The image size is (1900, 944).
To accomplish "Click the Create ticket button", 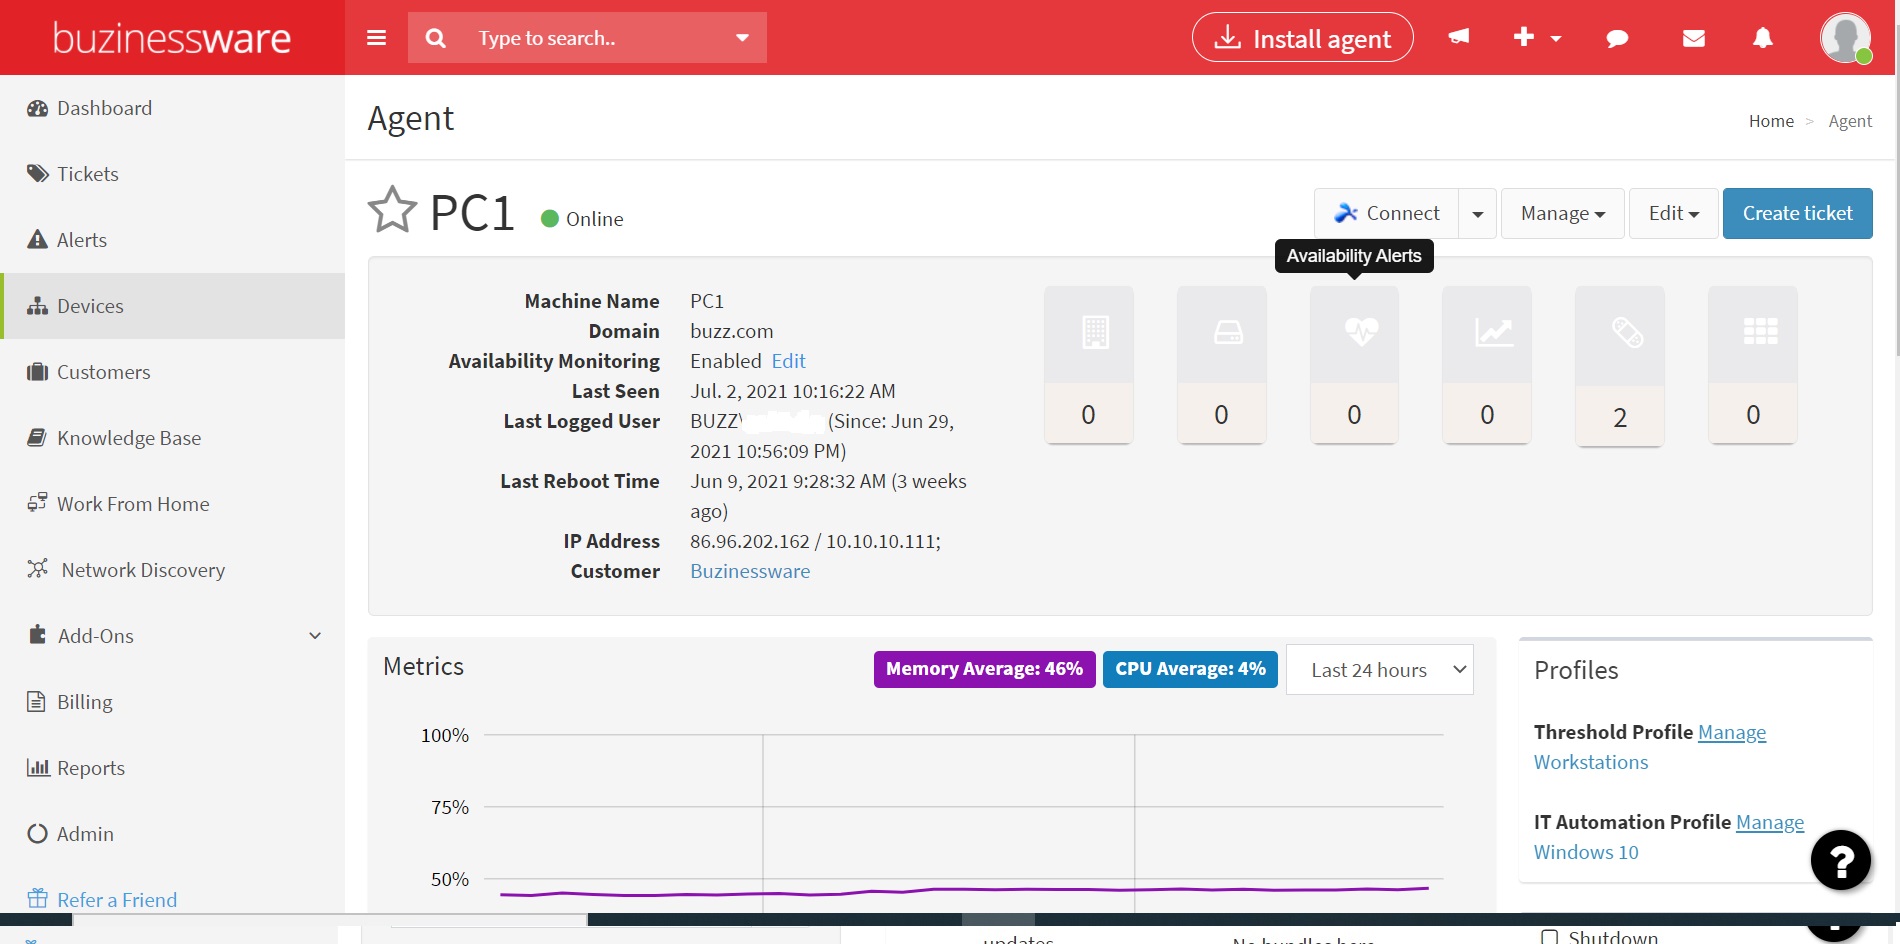I will 1797,213.
